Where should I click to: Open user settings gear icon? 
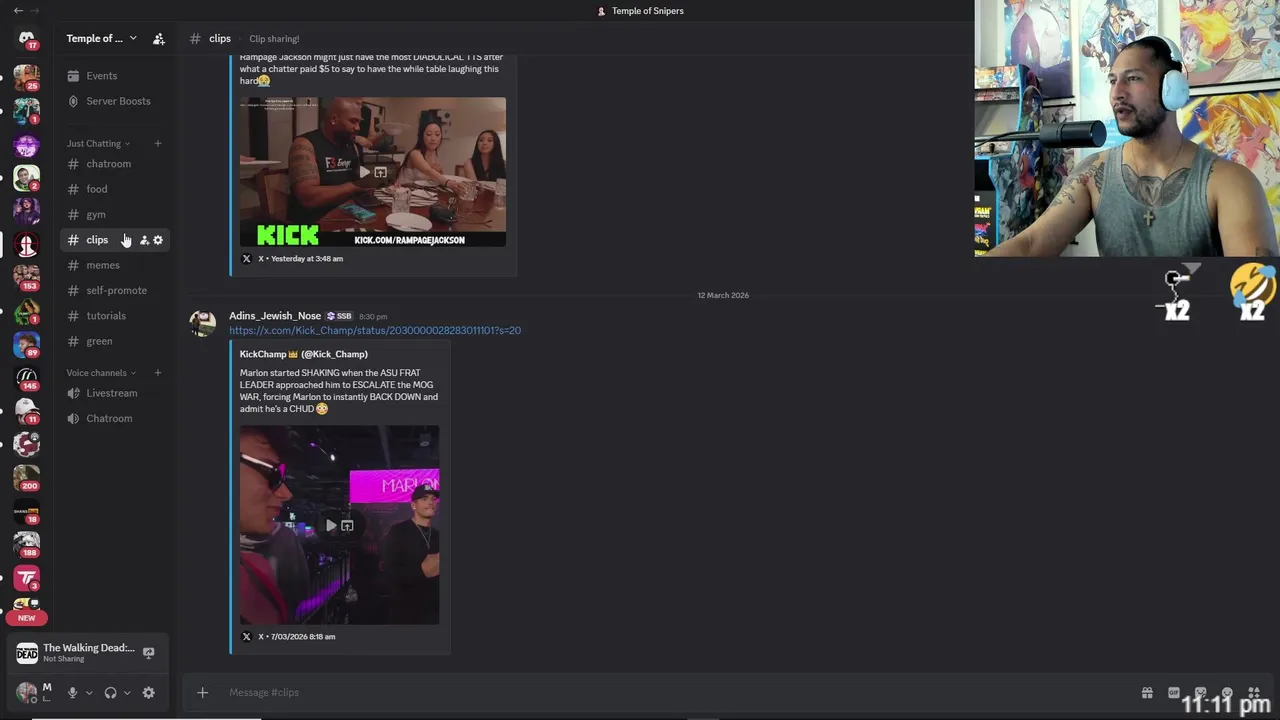149,692
